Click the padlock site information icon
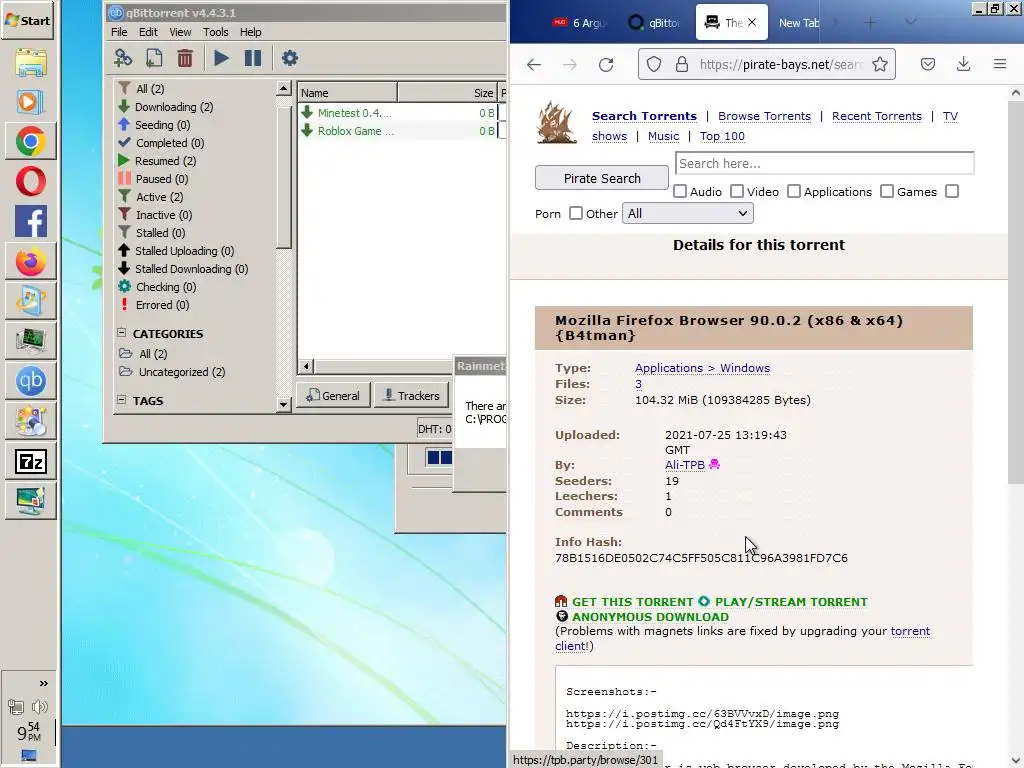Image resolution: width=1024 pixels, height=768 pixels. coord(682,64)
